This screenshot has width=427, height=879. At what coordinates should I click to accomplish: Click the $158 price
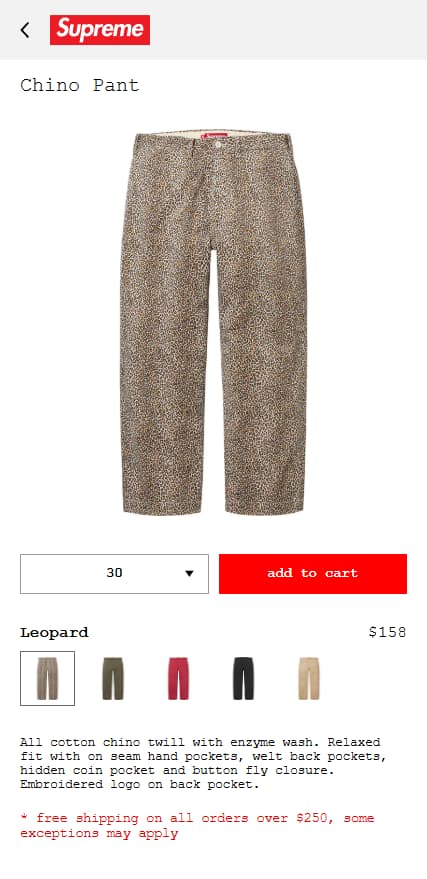387,632
